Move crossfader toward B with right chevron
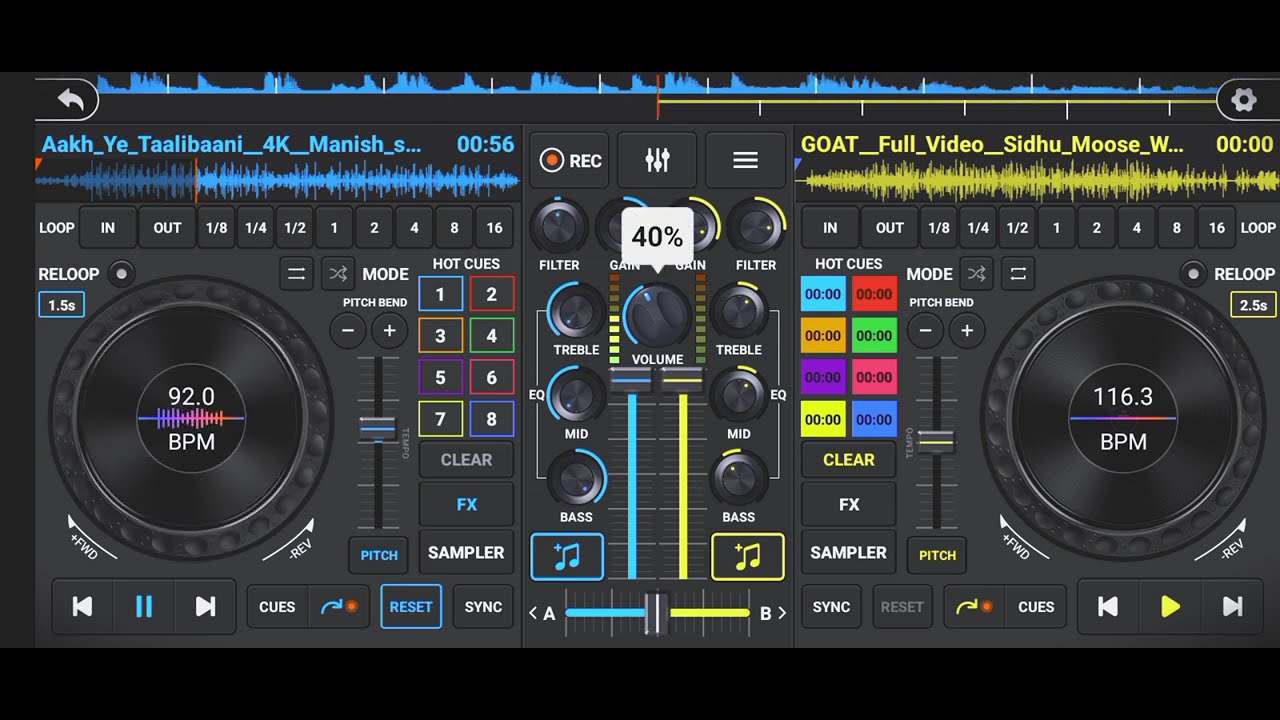 781,613
